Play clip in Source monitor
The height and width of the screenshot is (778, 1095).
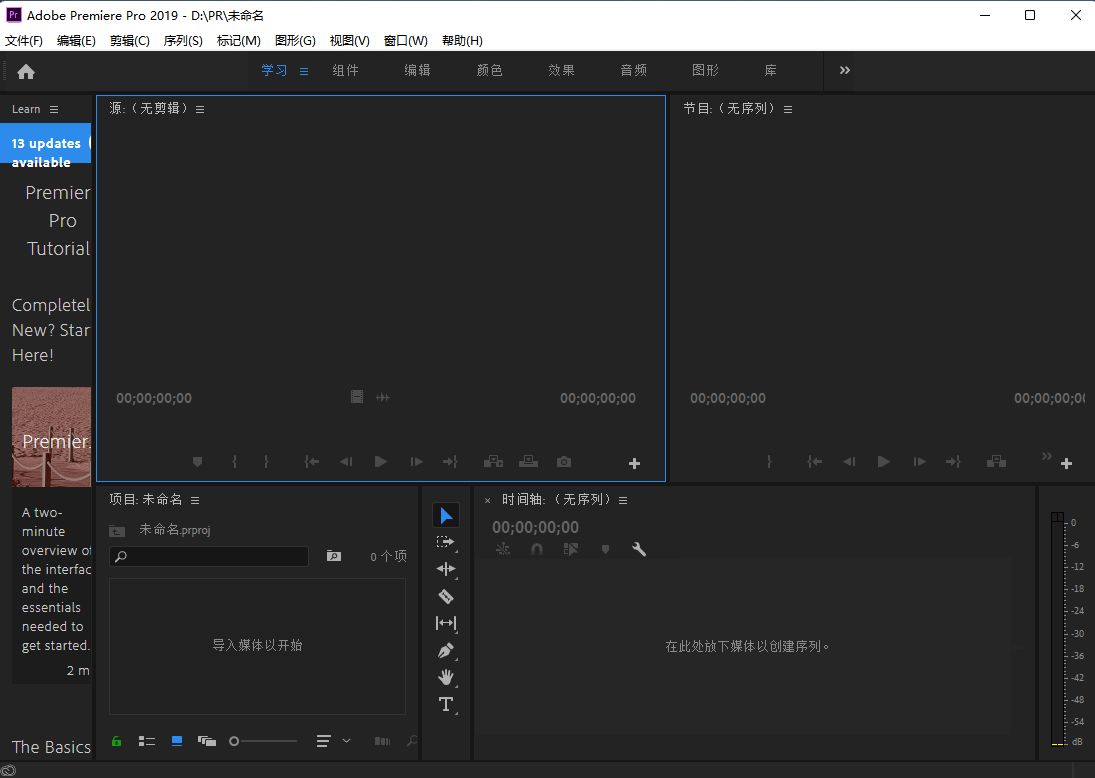pos(381,462)
